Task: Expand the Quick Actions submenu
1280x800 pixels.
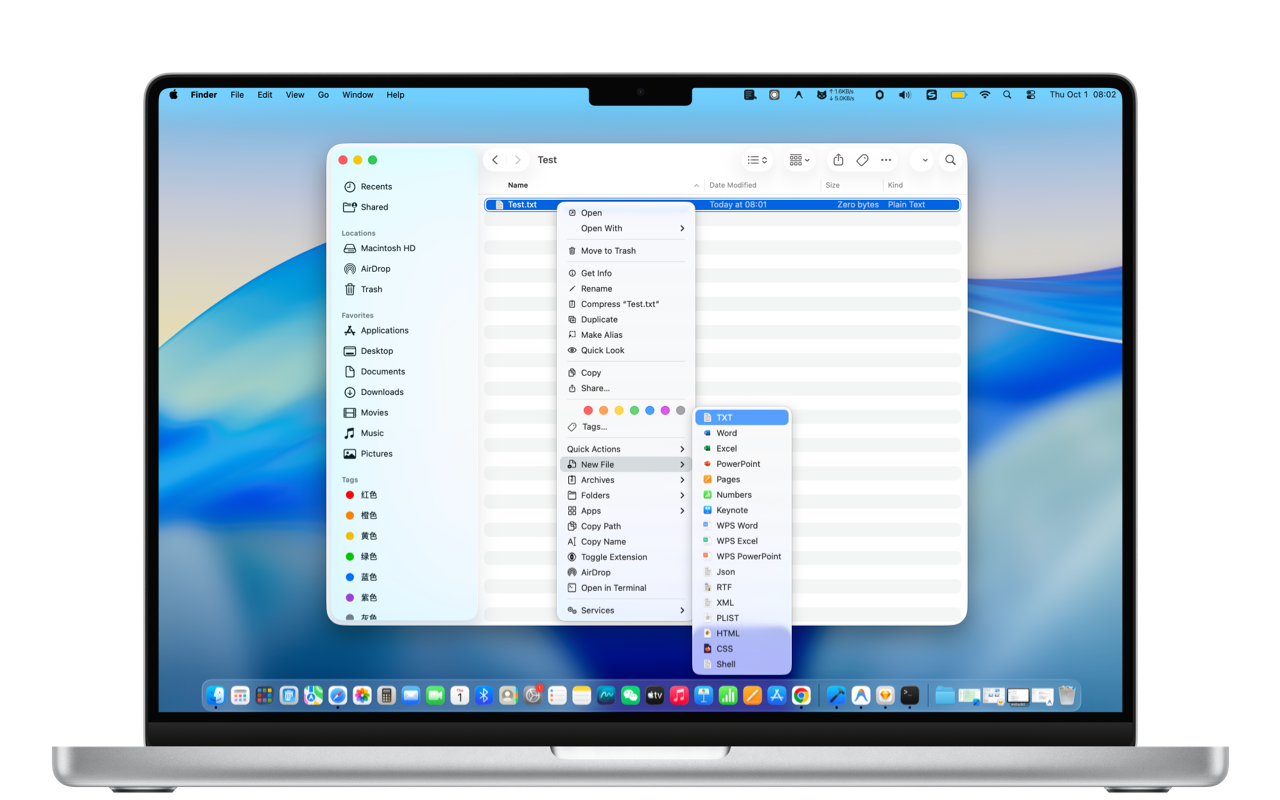Action: pos(626,449)
